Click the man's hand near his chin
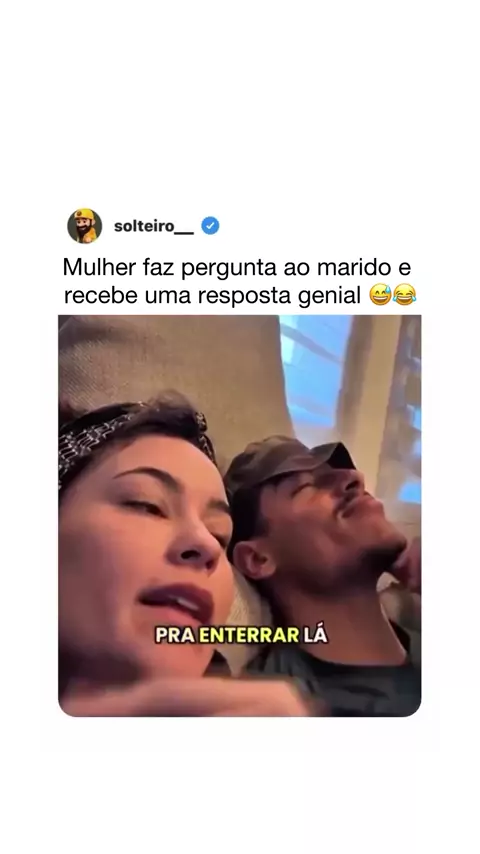This screenshot has height=854, width=480. pyautogui.click(x=406, y=565)
